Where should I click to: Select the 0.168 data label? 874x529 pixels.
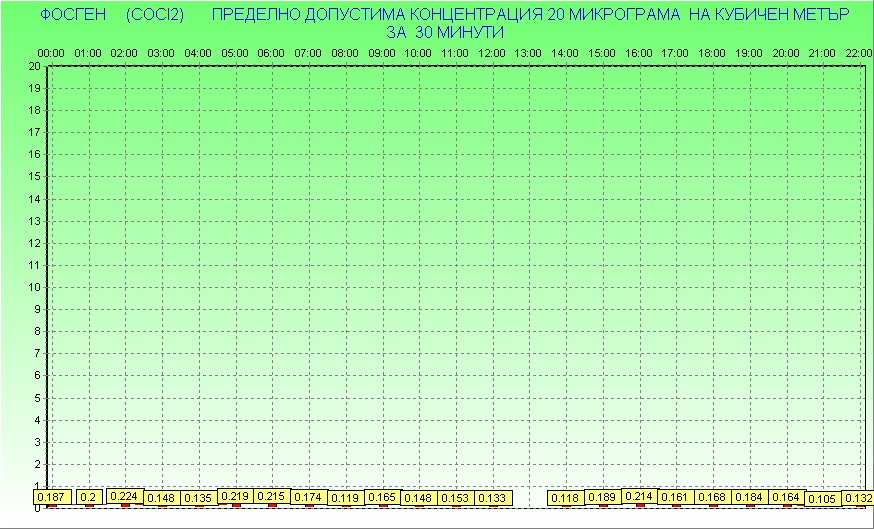click(713, 497)
